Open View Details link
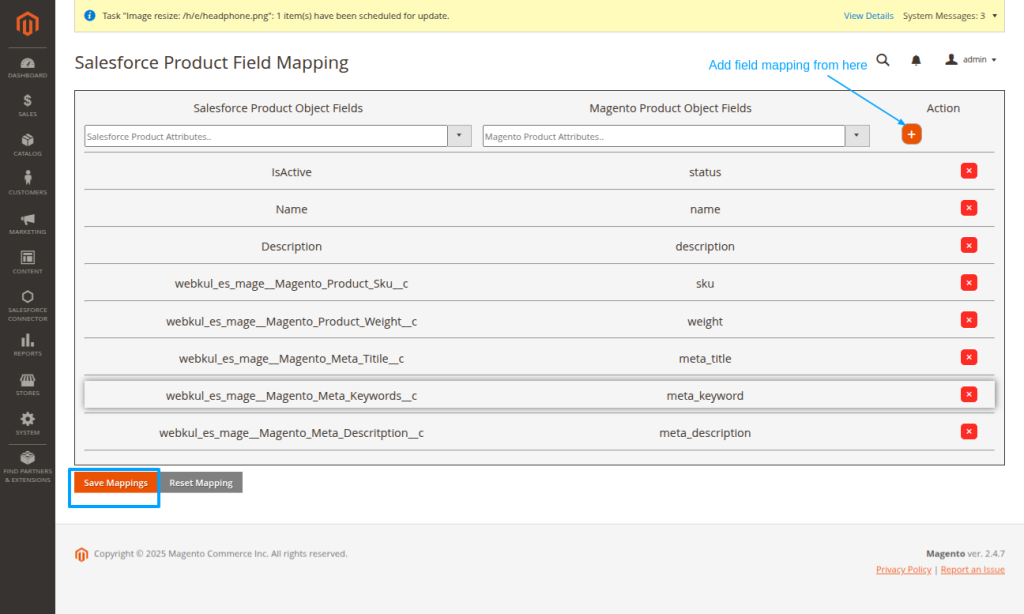This screenshot has height=614, width=1024. [x=869, y=16]
